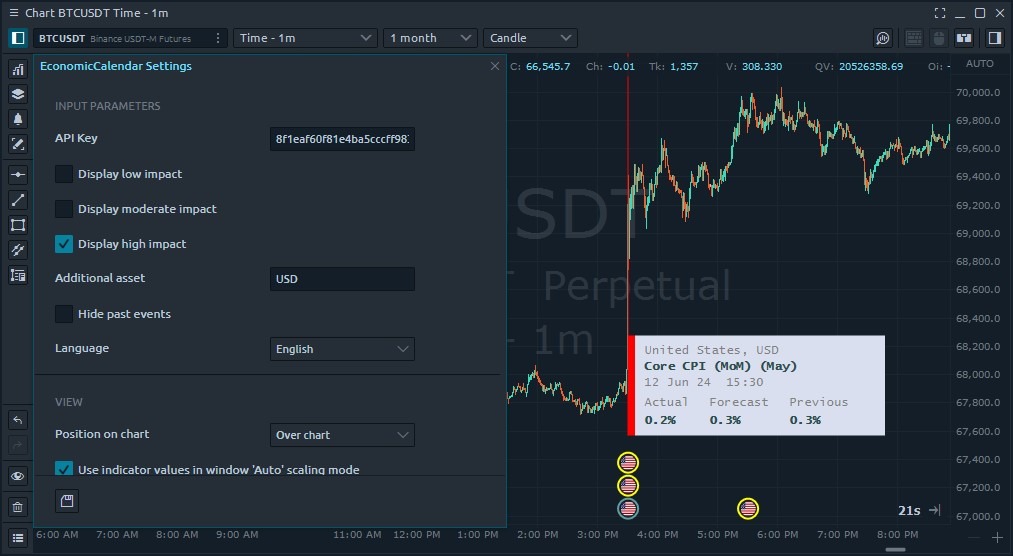This screenshot has height=556, width=1013.
Task: Enable Hide past events checkbox
Action: [63, 314]
